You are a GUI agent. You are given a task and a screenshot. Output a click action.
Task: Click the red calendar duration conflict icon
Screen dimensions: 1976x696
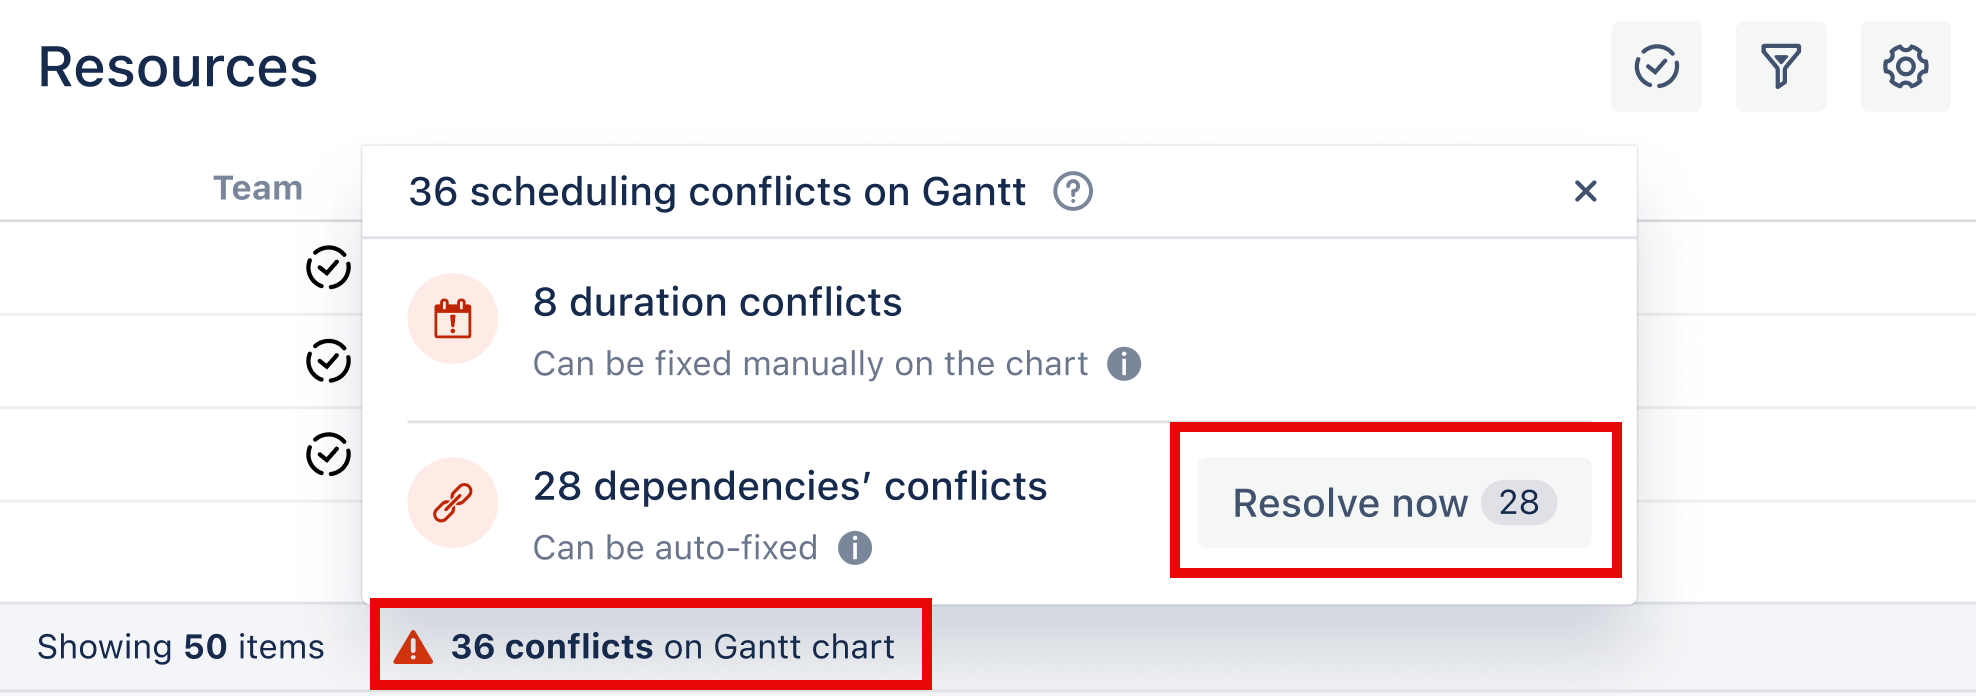tap(453, 318)
